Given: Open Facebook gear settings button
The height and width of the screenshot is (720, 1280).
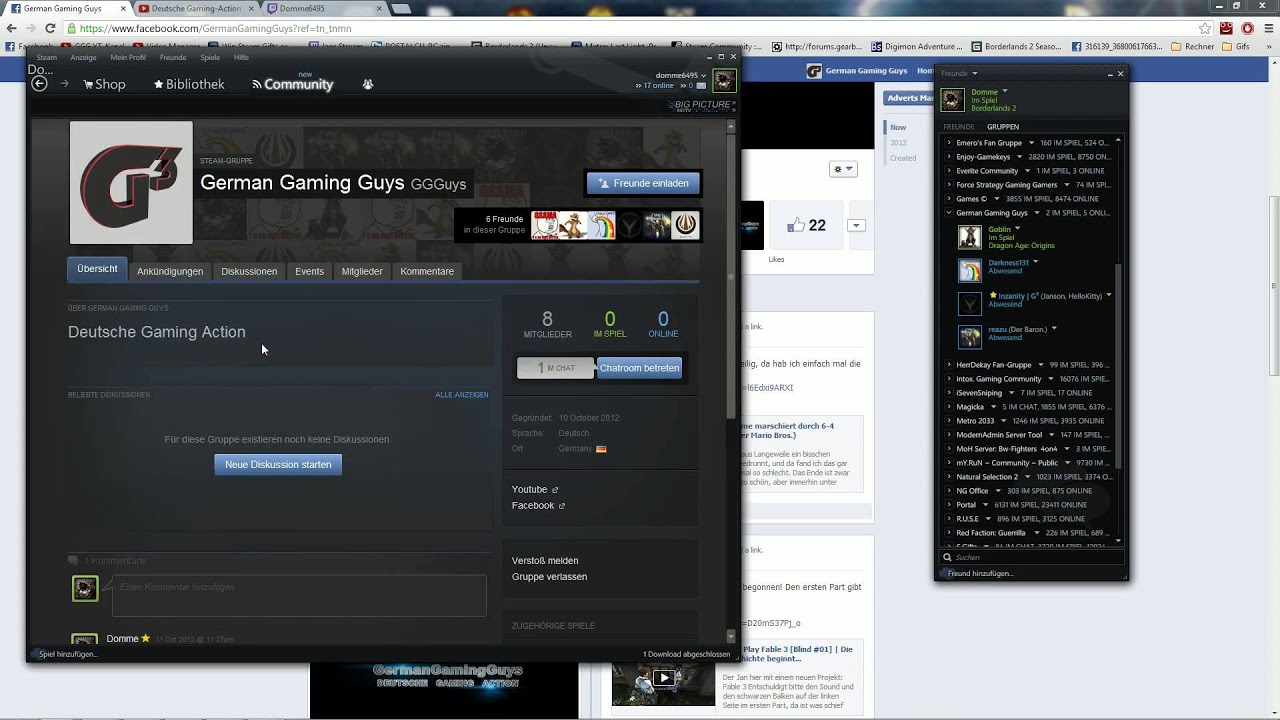Looking at the screenshot, I should point(843,169).
